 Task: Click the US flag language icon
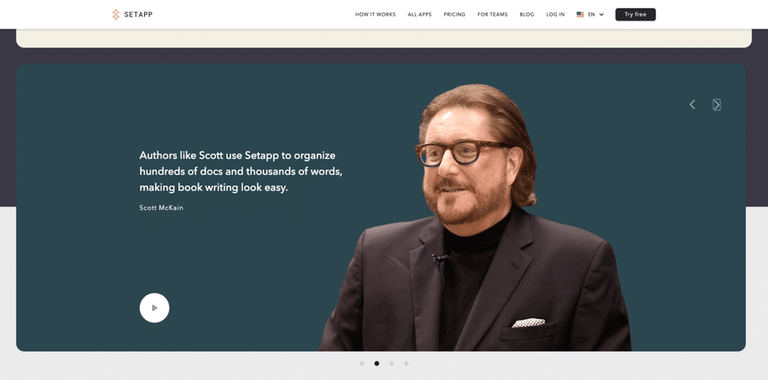[580, 15]
